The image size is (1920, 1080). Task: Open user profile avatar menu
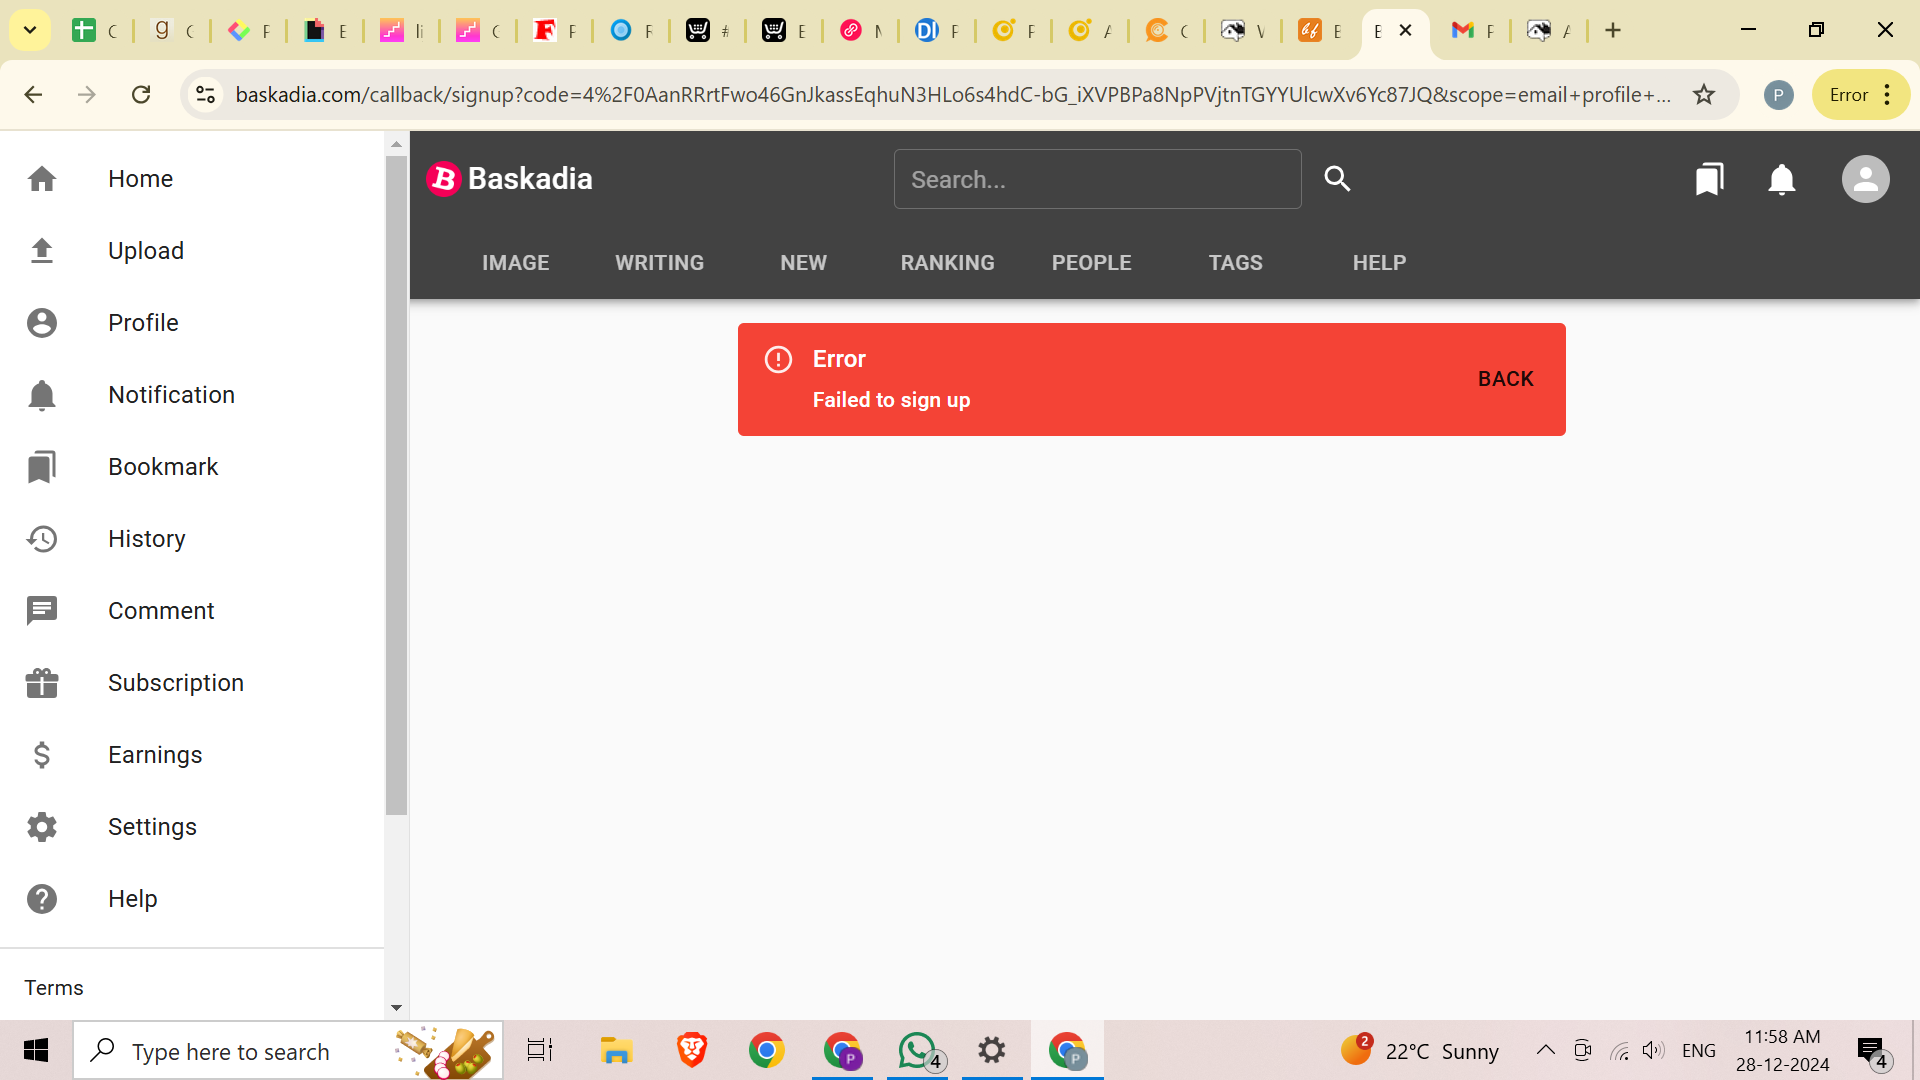(x=1865, y=179)
